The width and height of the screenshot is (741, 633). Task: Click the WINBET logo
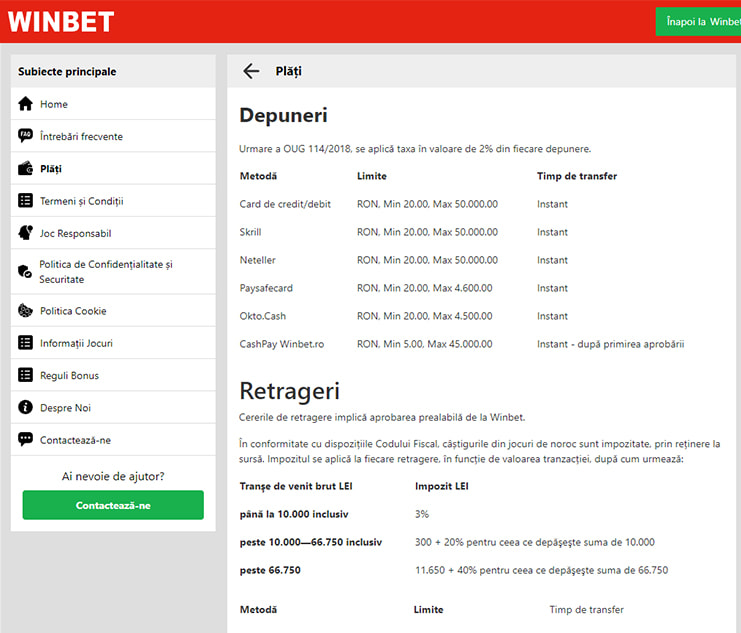(60, 22)
